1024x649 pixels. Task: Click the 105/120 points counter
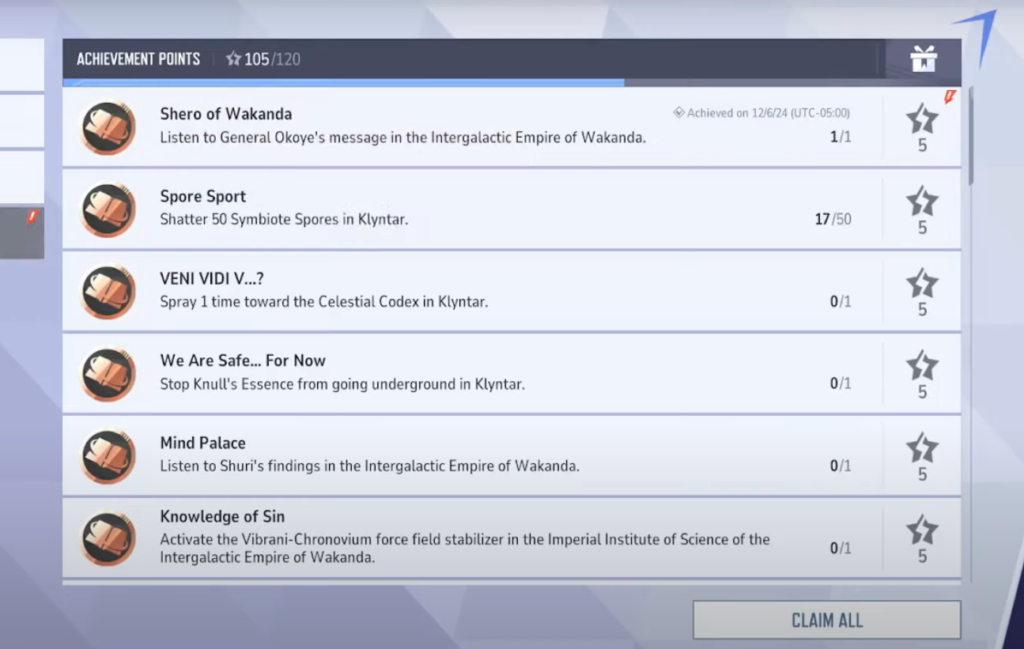[x=272, y=59]
